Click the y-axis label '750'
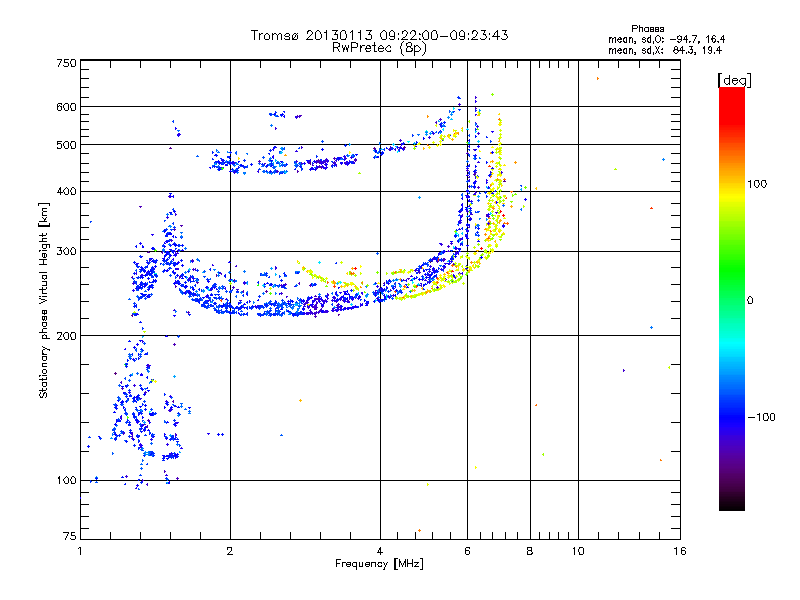Viewport: 800px width, 600px height. click(66, 63)
